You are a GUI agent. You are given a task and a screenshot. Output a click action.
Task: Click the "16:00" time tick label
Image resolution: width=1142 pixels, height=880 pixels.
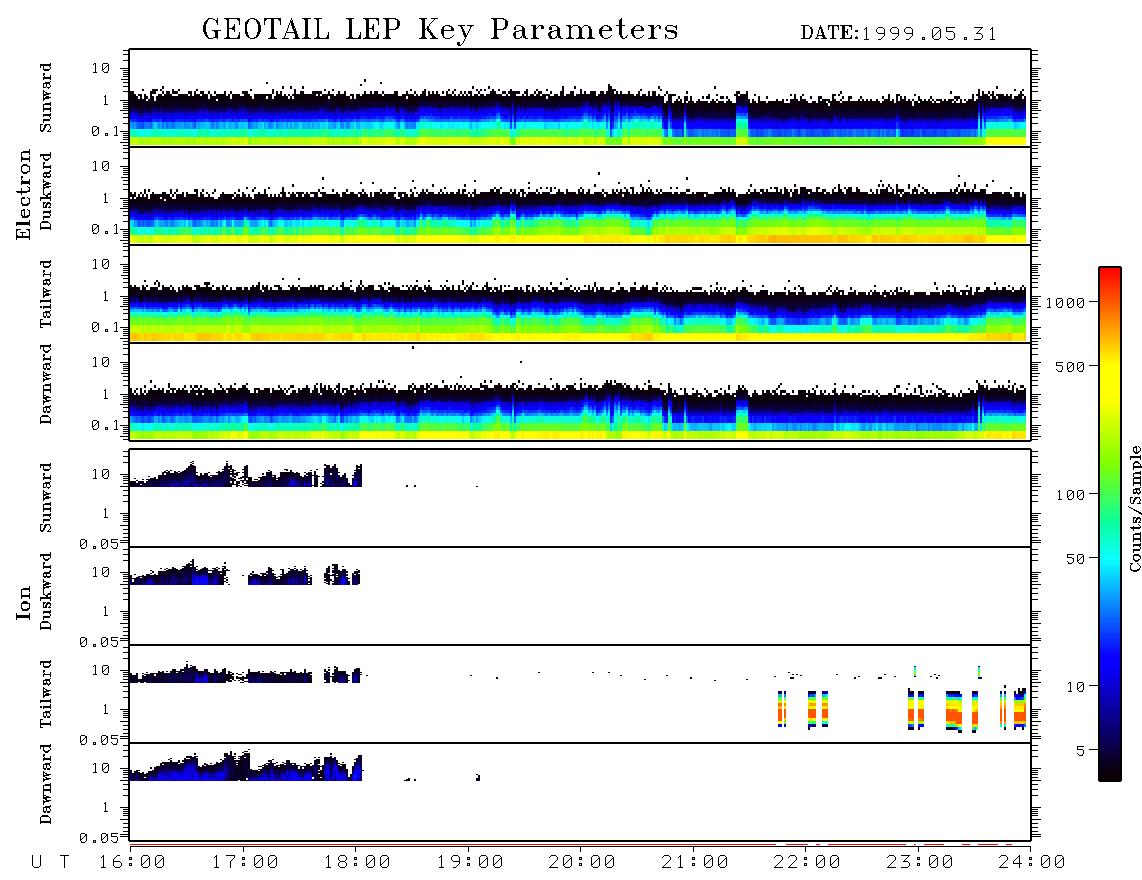coord(133,863)
